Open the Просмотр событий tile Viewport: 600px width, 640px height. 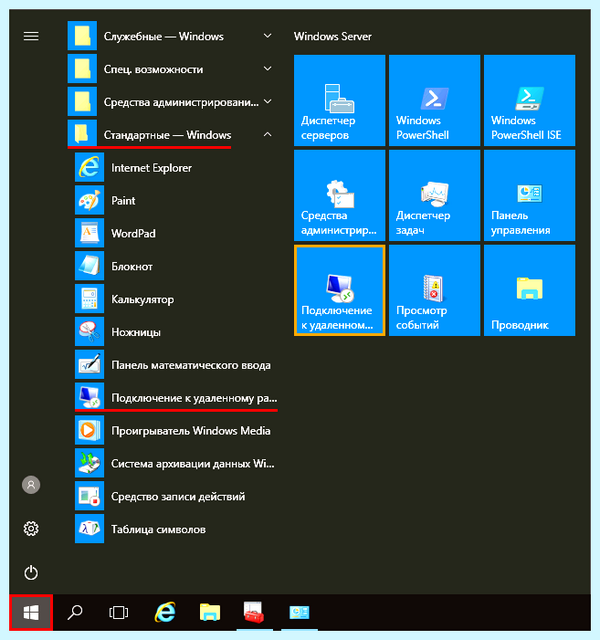435,291
